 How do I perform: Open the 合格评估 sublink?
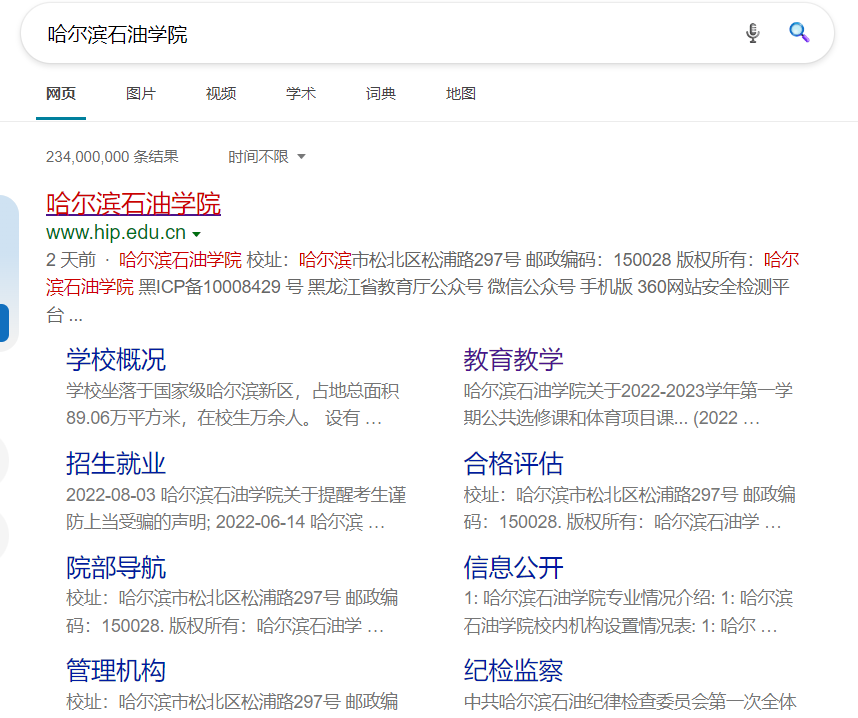pos(513,463)
